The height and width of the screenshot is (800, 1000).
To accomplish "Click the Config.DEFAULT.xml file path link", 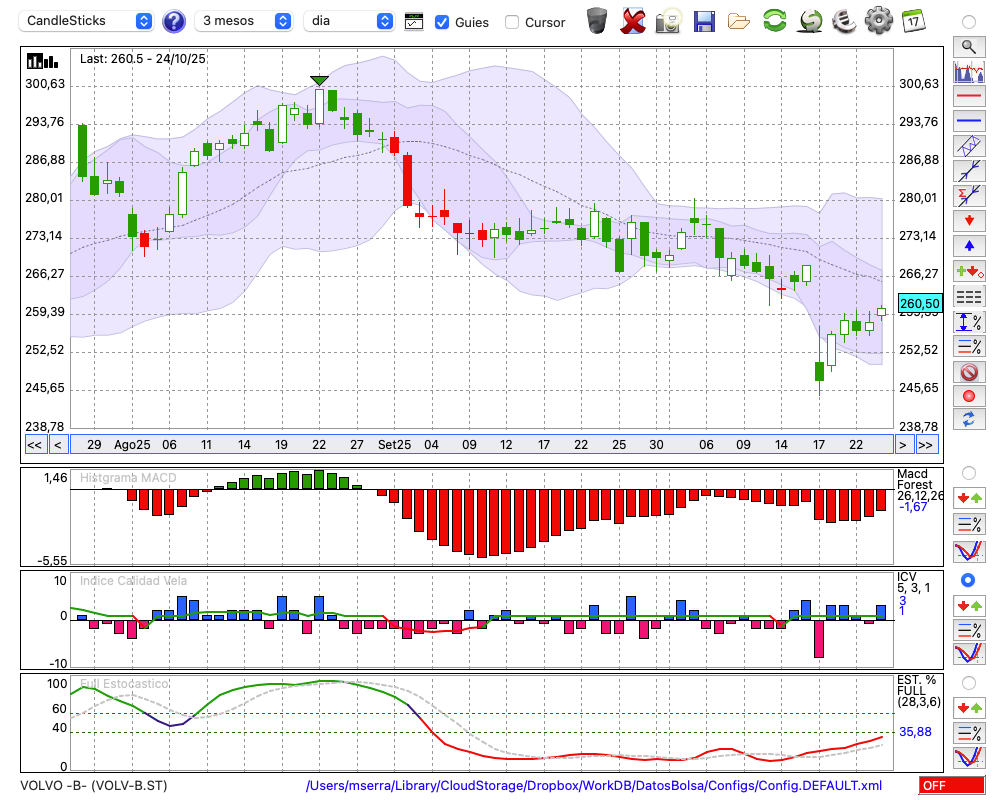I will click(x=594, y=786).
